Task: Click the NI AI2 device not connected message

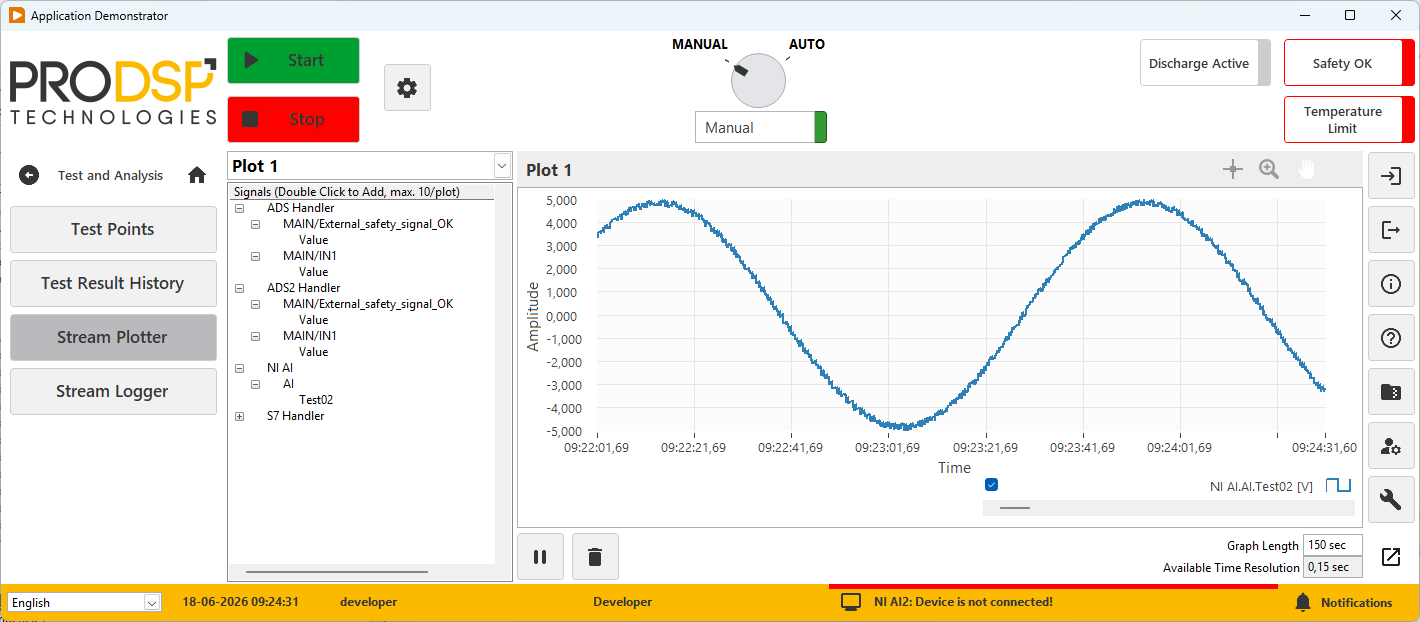Action: 963,602
